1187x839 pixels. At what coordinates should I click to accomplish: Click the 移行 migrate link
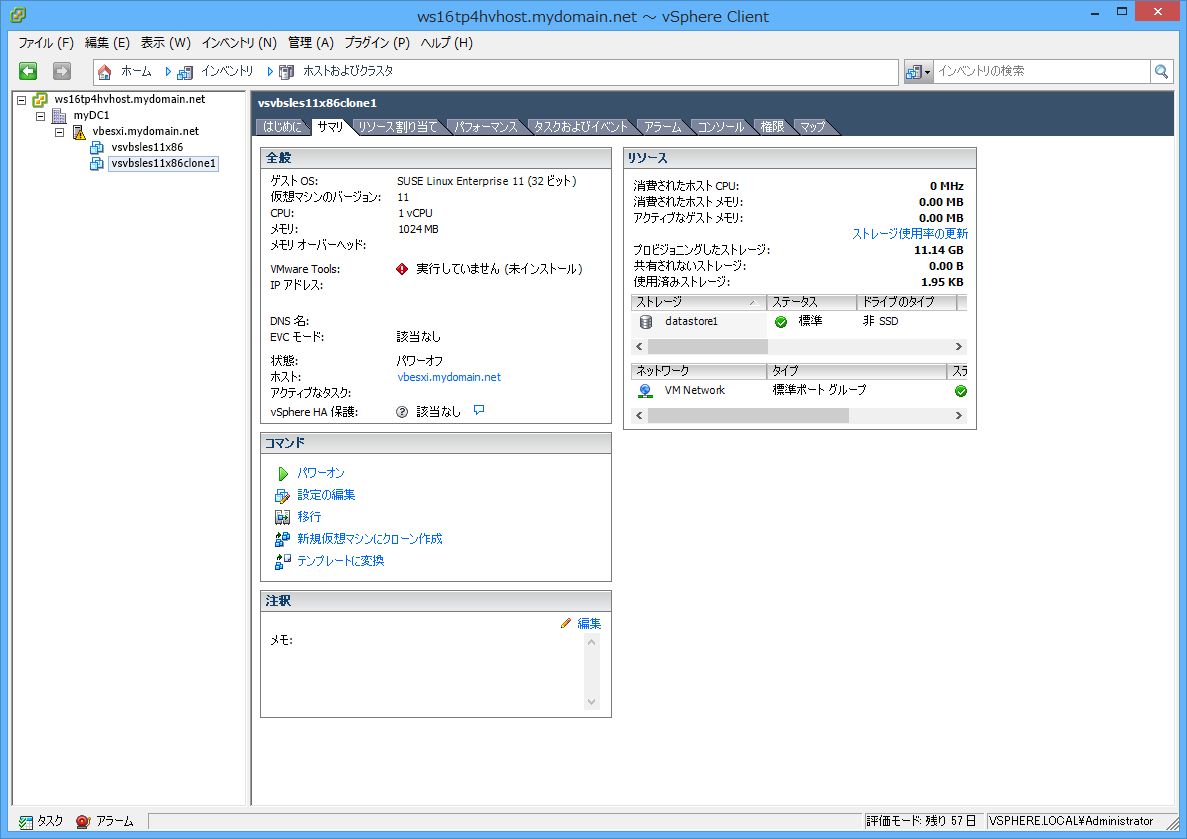pyautogui.click(x=309, y=516)
